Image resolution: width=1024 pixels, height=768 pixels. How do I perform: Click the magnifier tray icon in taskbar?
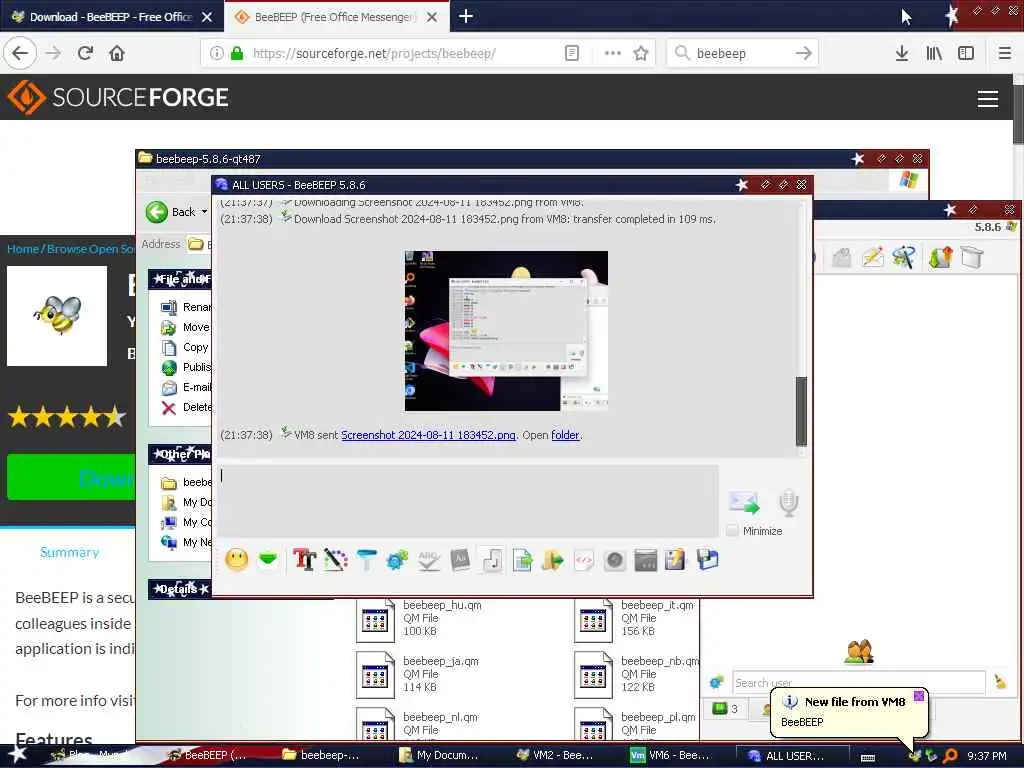[x=950, y=756]
